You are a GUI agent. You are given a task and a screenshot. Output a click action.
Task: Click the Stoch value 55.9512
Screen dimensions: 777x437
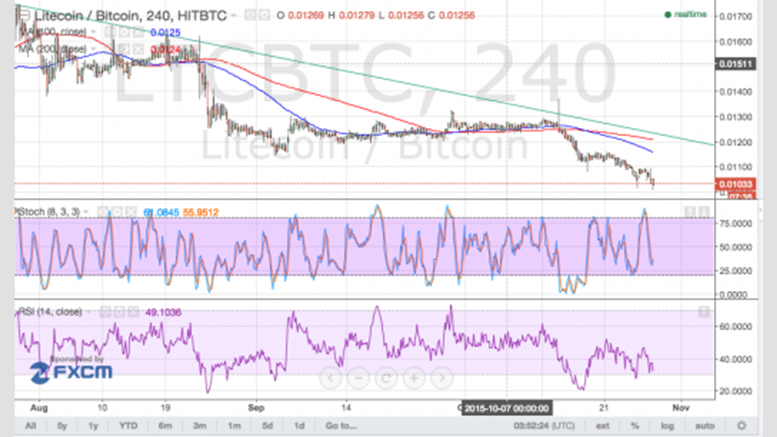tap(201, 213)
